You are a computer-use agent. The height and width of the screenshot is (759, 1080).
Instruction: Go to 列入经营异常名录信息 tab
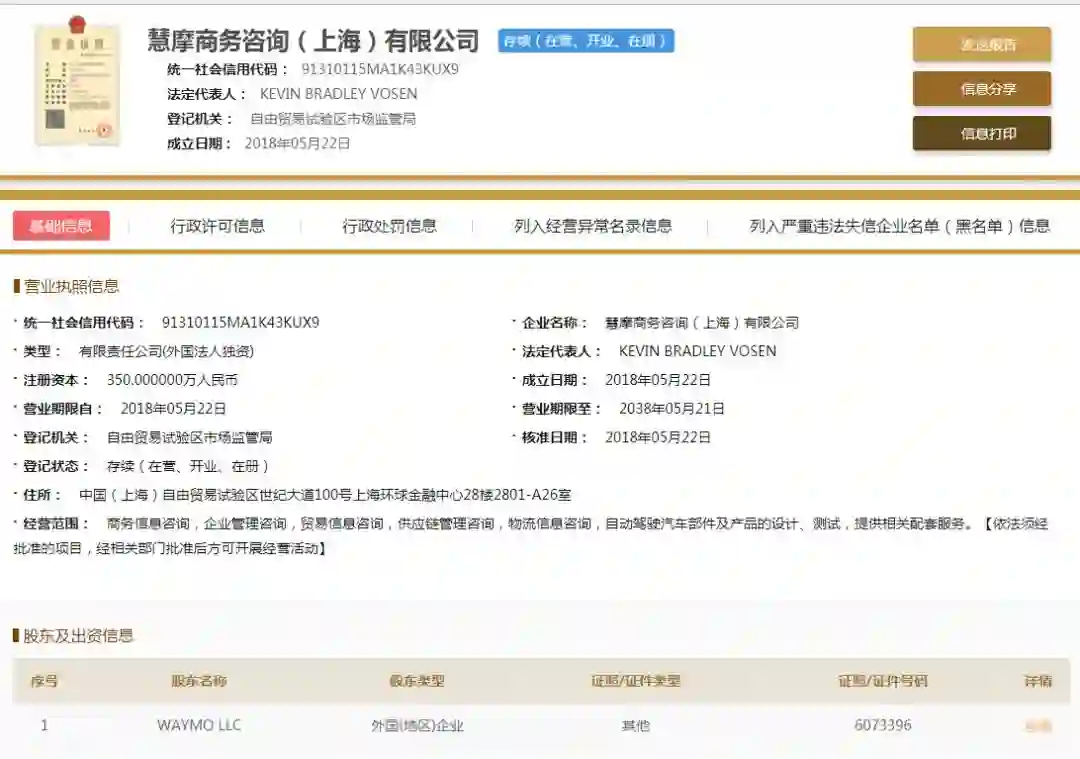click(x=593, y=226)
